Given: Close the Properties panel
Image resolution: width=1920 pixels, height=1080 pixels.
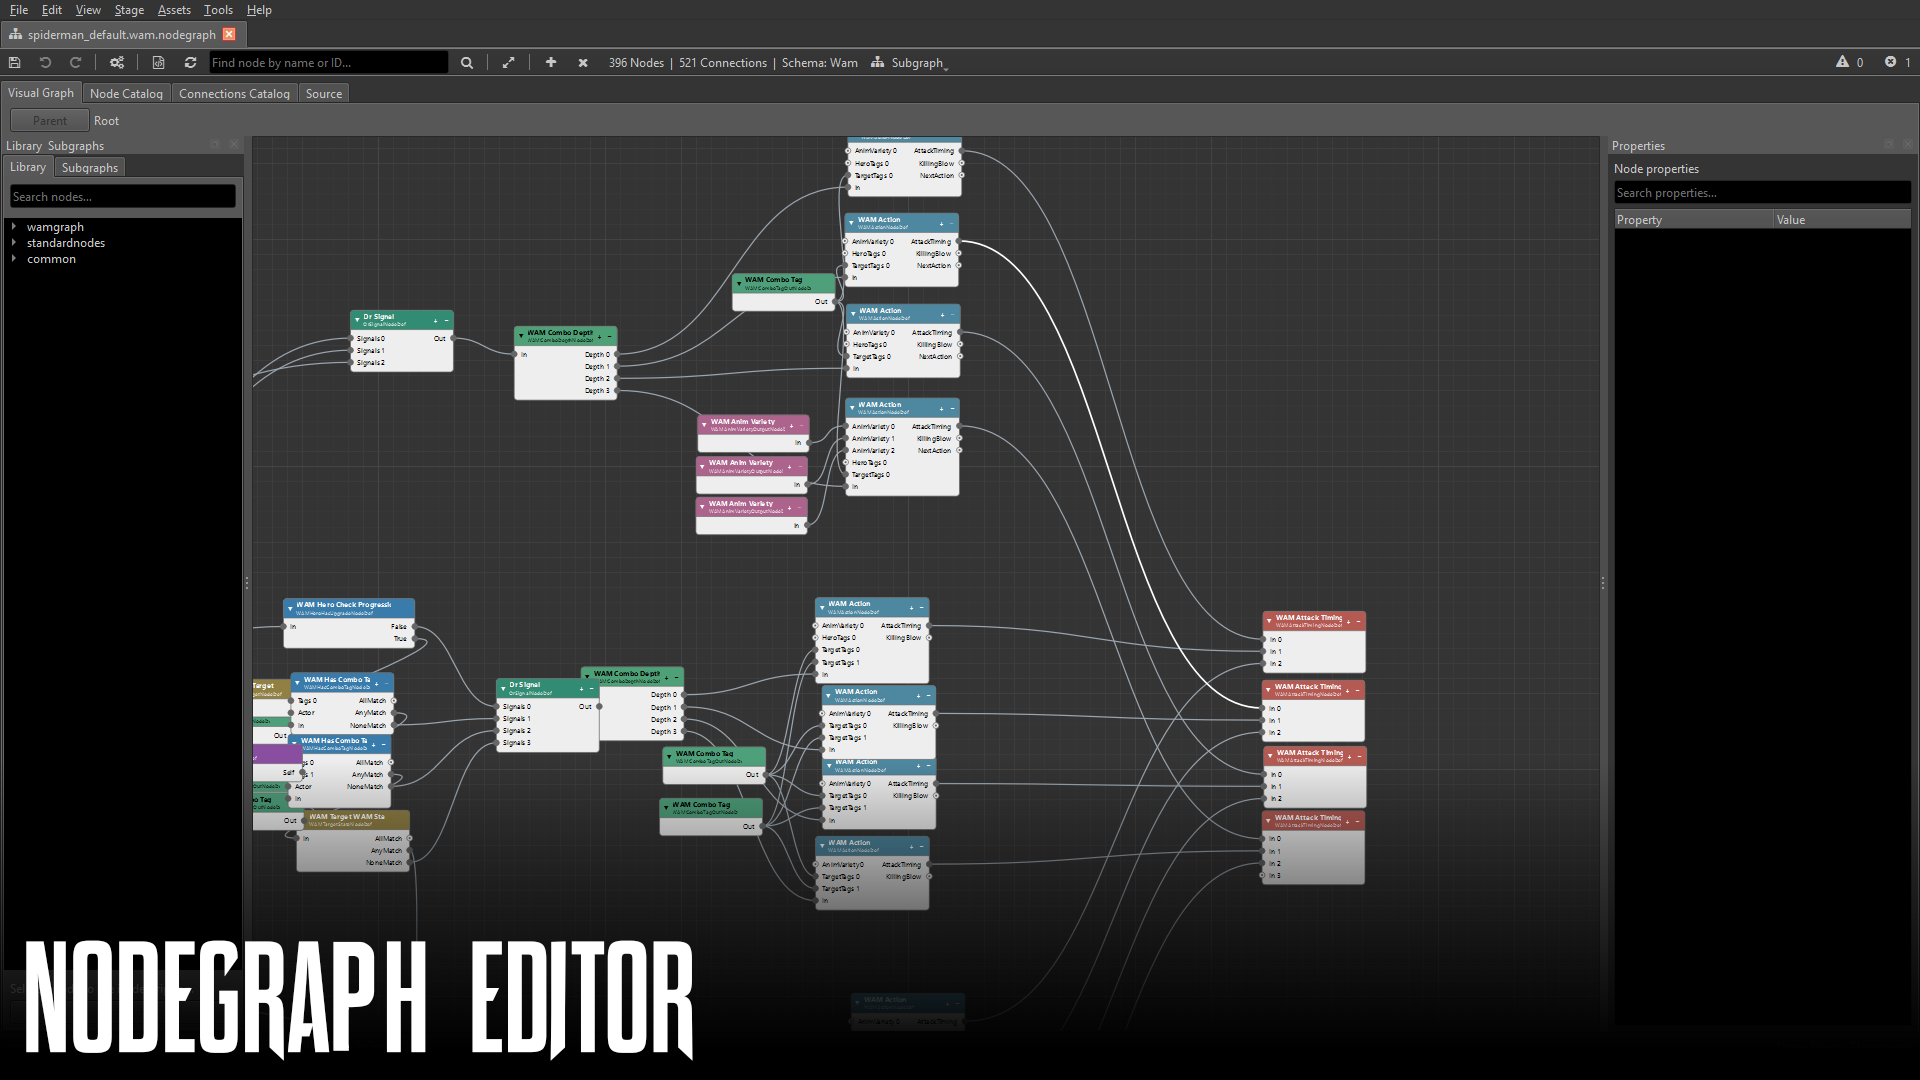Looking at the screenshot, I should 1907,145.
